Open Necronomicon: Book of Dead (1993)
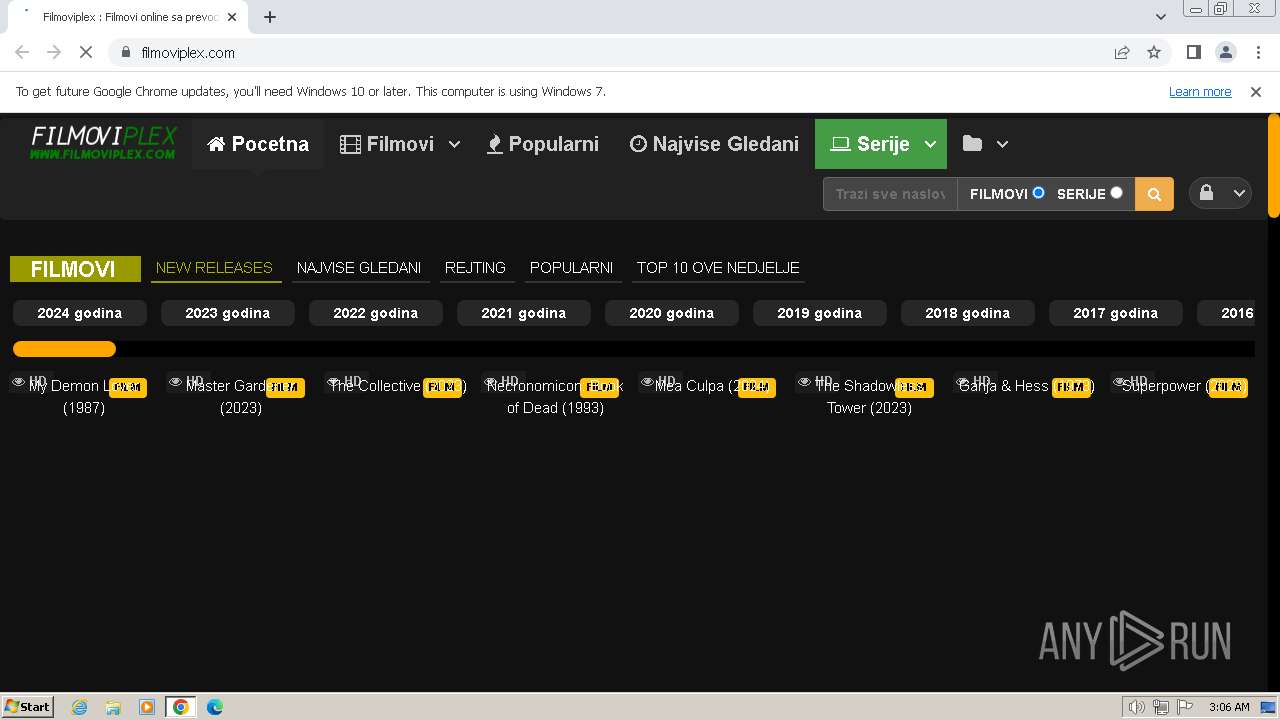 555,397
